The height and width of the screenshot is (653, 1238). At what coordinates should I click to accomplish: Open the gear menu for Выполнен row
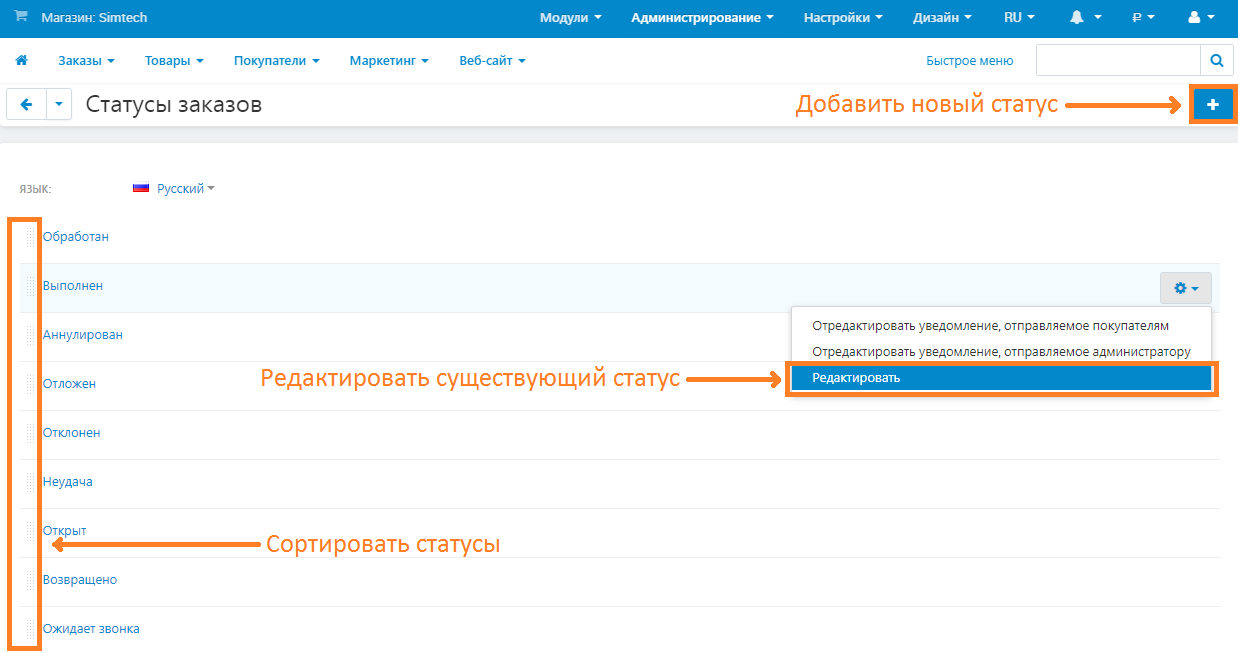pyautogui.click(x=1185, y=288)
